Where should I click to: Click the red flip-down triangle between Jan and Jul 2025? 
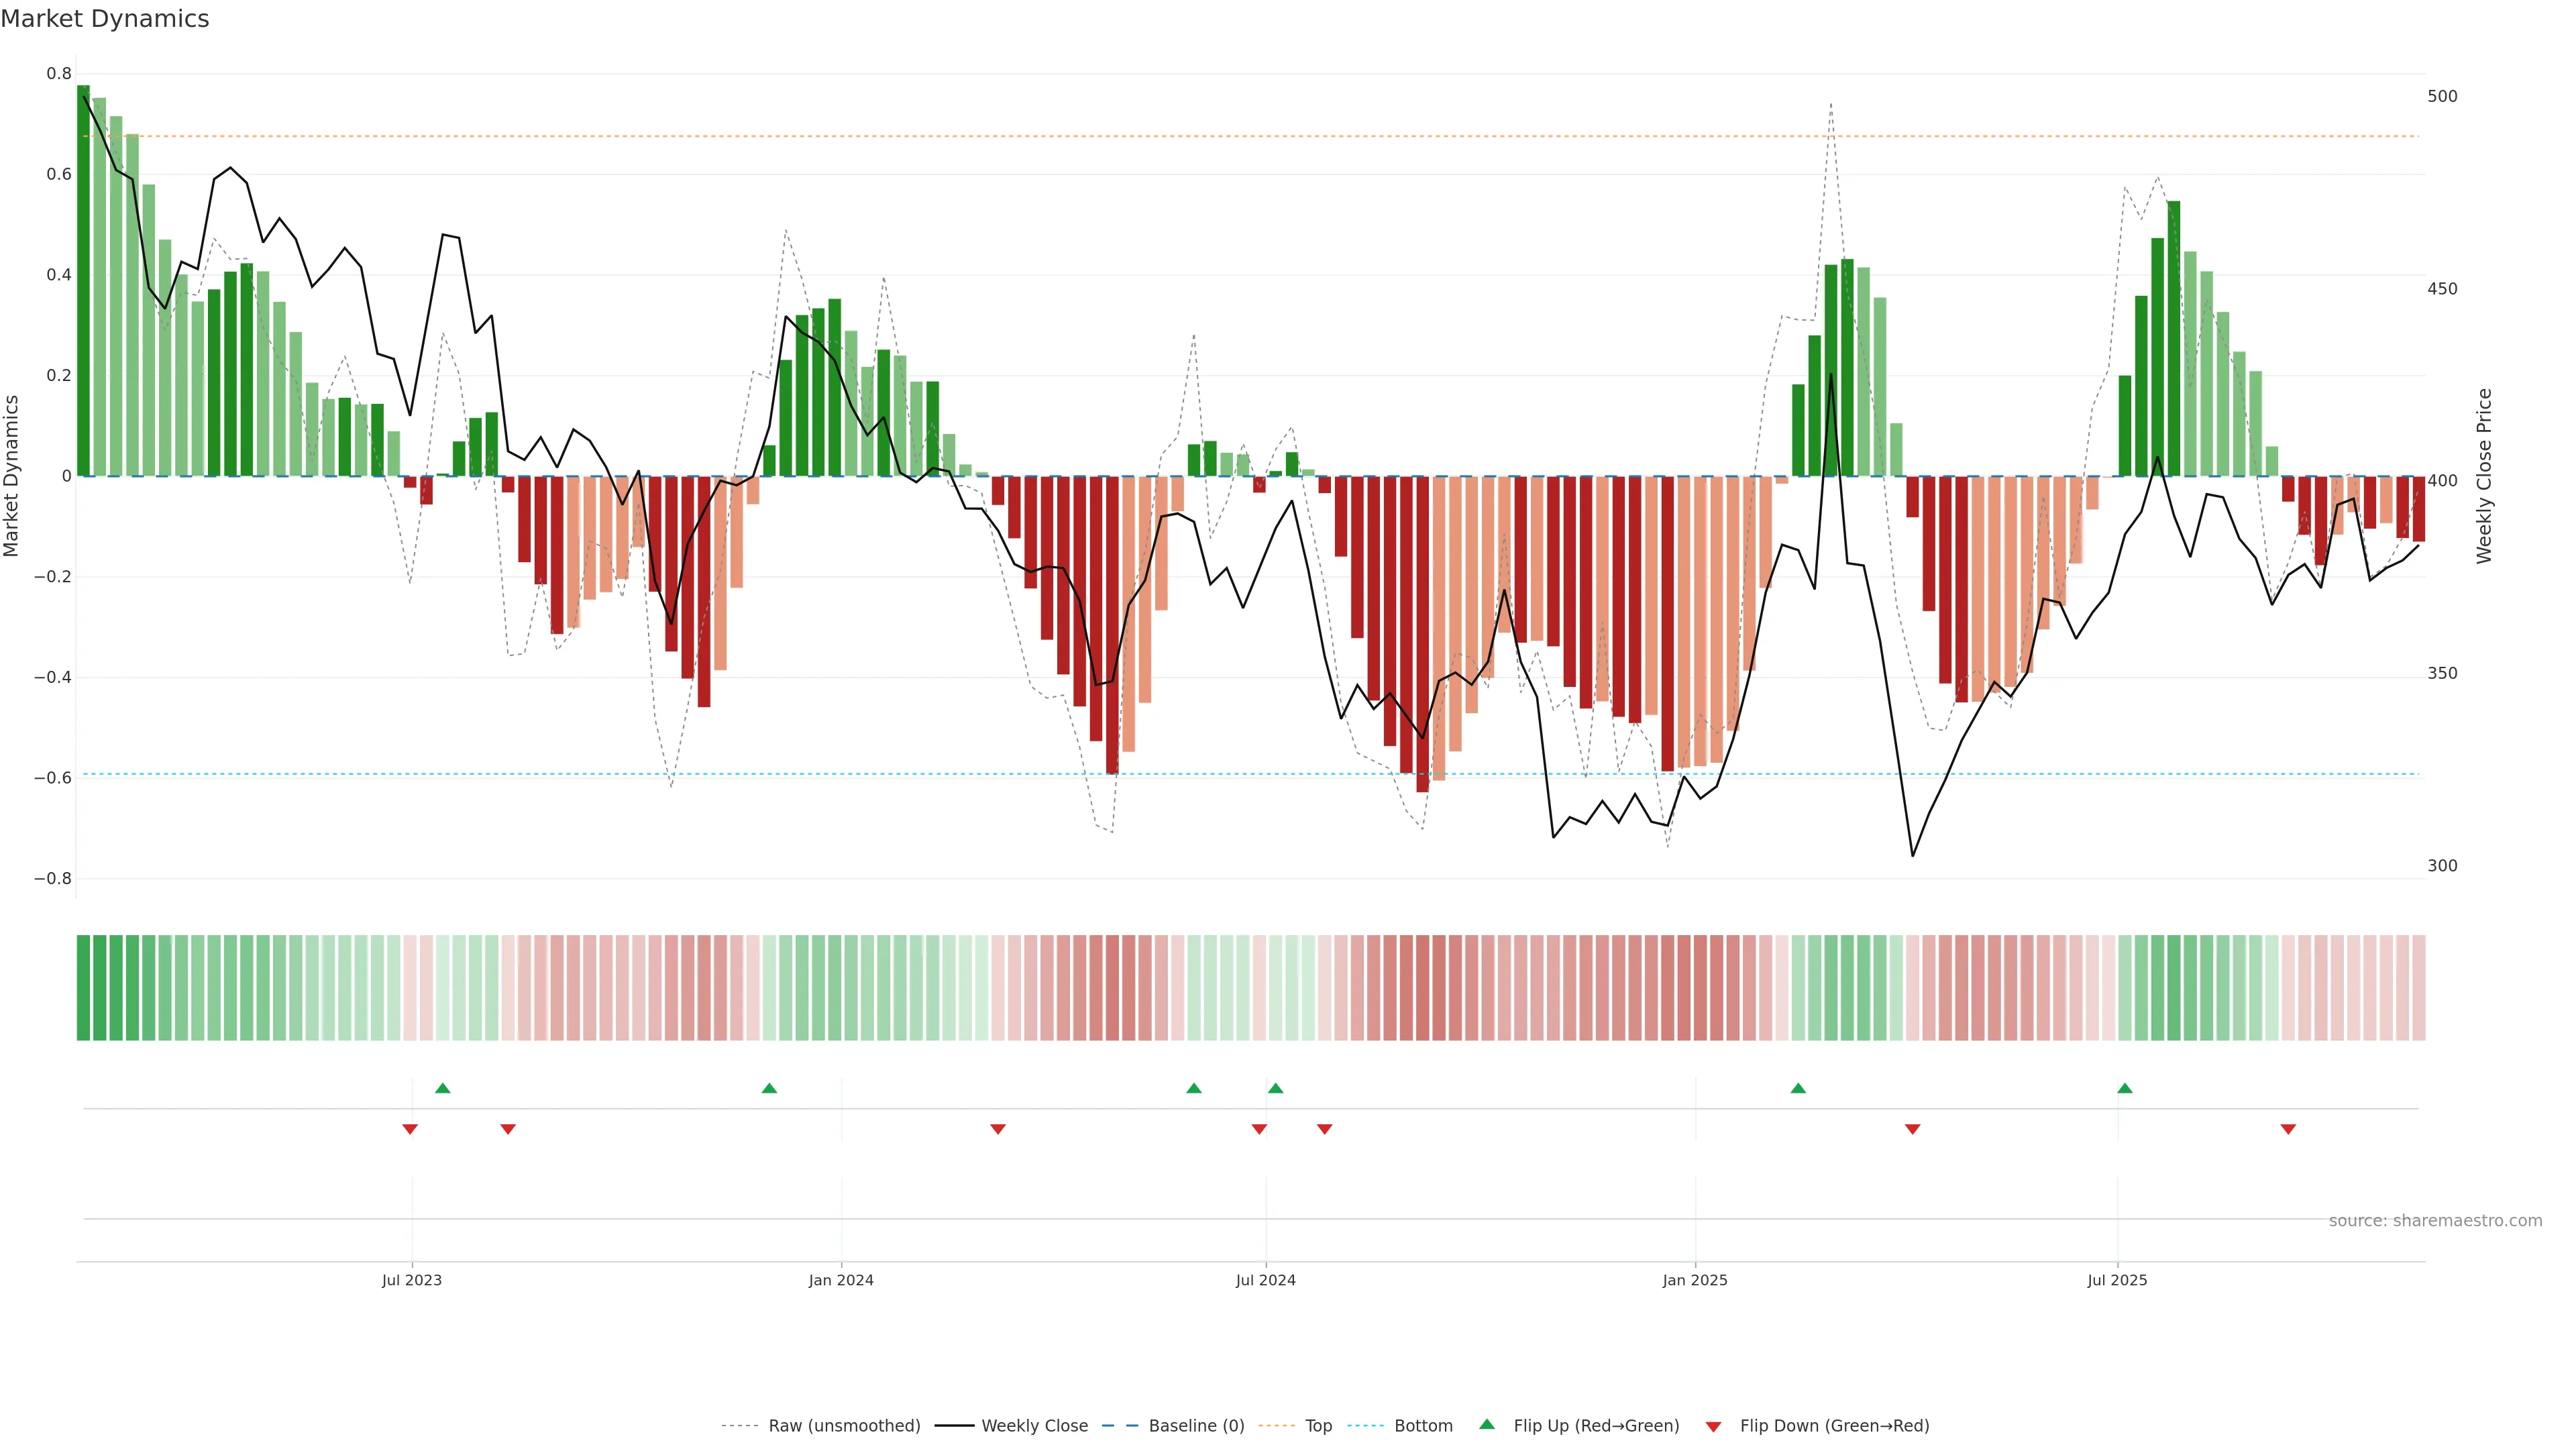pyautogui.click(x=1913, y=1129)
